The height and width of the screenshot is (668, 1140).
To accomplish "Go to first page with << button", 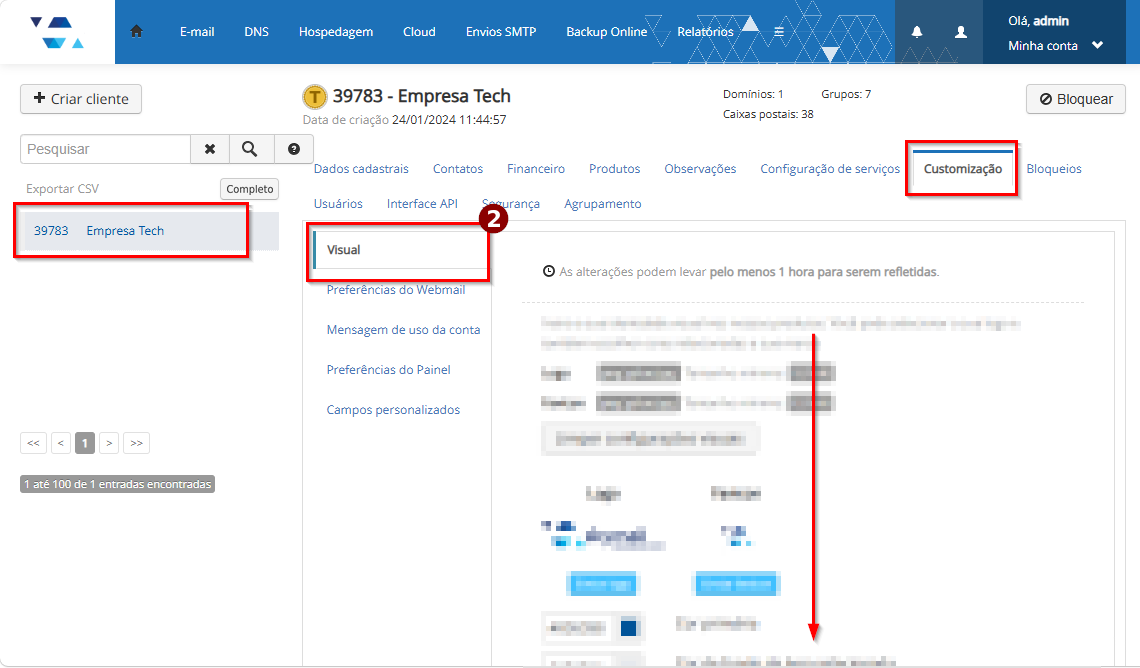I will coord(33,443).
